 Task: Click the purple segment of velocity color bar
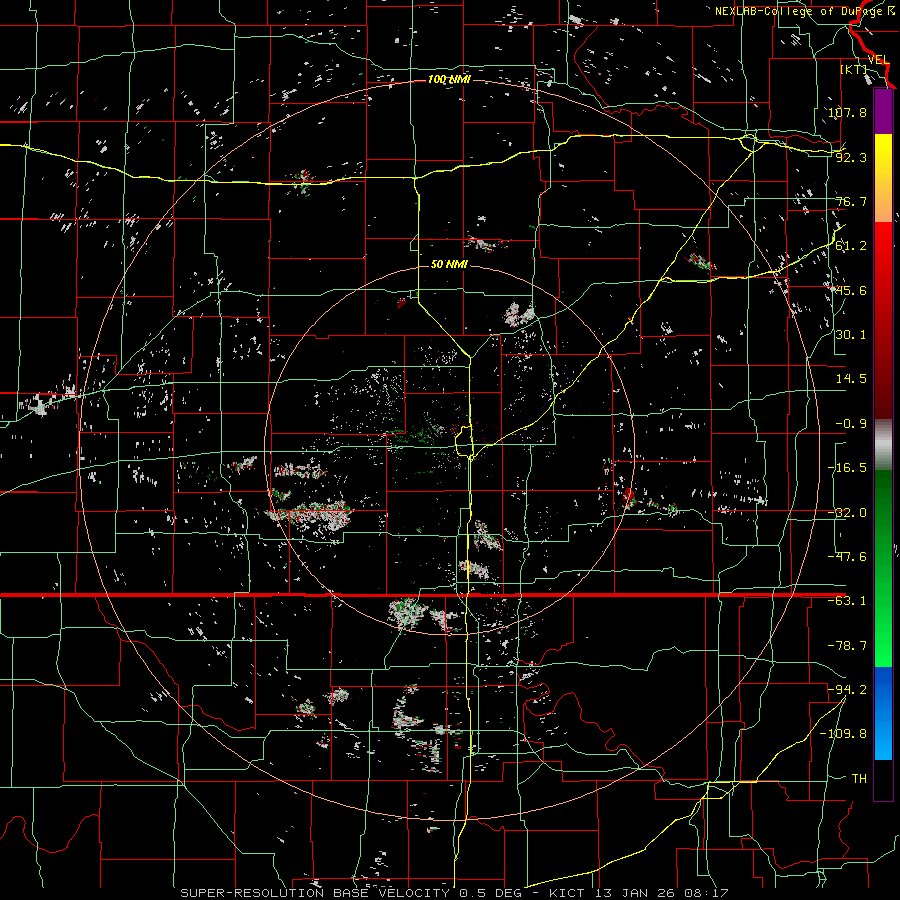[x=883, y=111]
